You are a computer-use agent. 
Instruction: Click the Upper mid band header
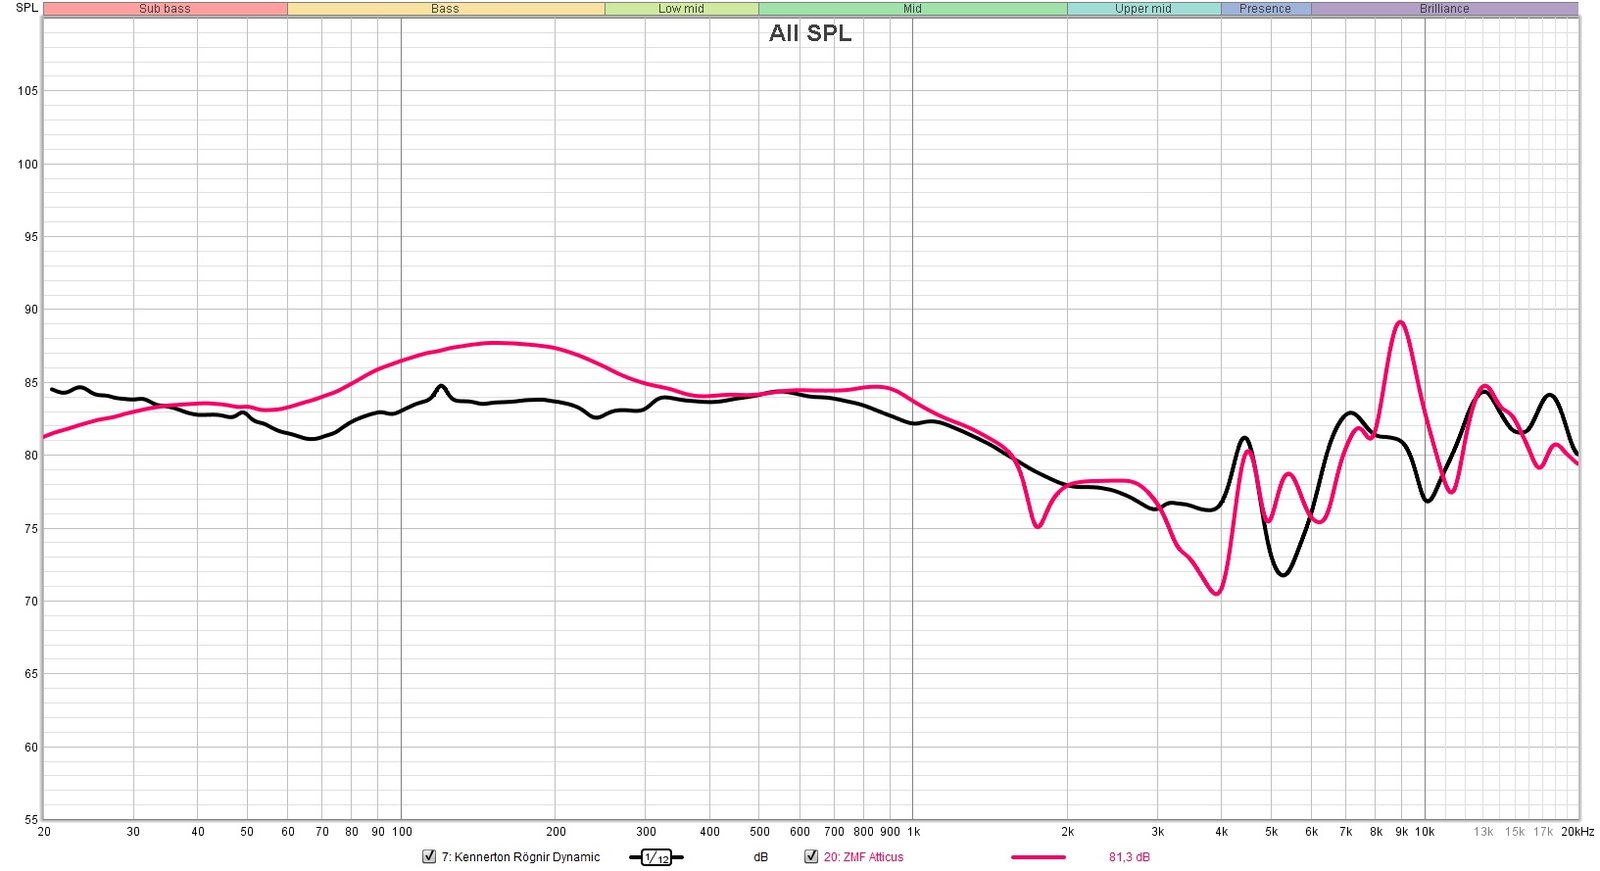(x=1143, y=9)
